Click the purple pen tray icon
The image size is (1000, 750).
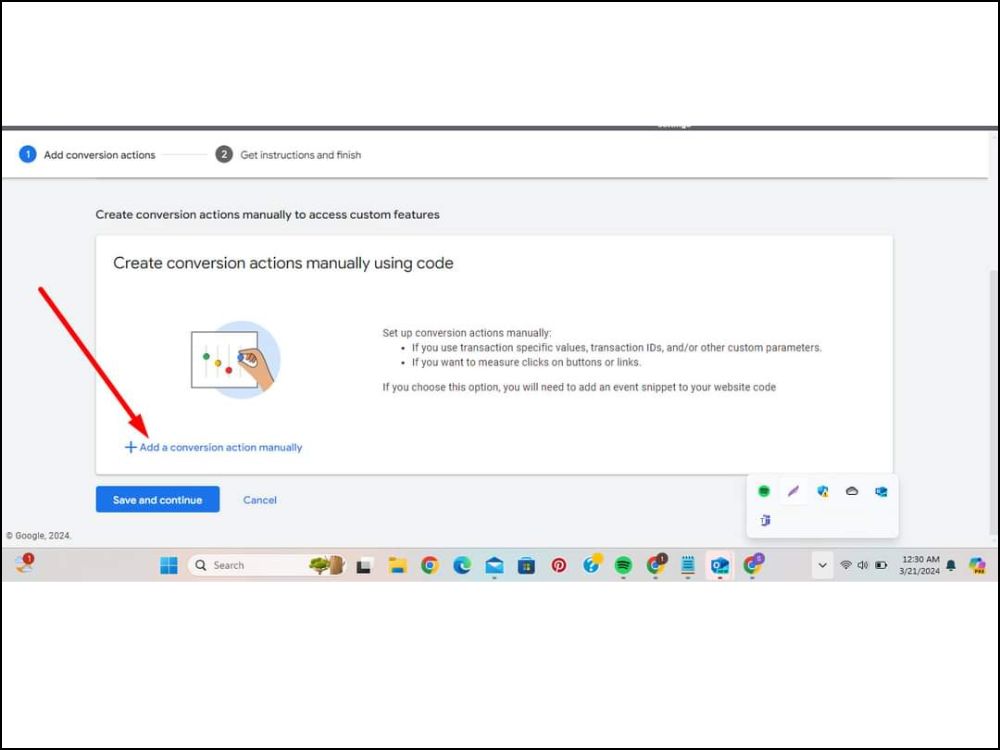coord(793,491)
